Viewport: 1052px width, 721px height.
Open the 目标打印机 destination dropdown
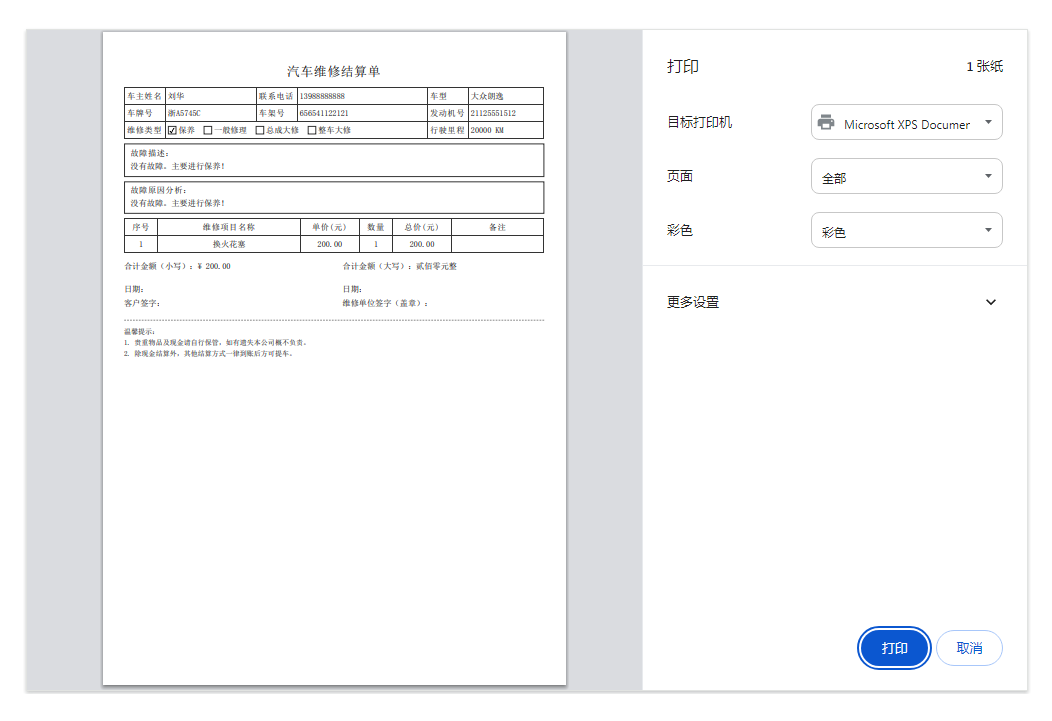coord(906,122)
